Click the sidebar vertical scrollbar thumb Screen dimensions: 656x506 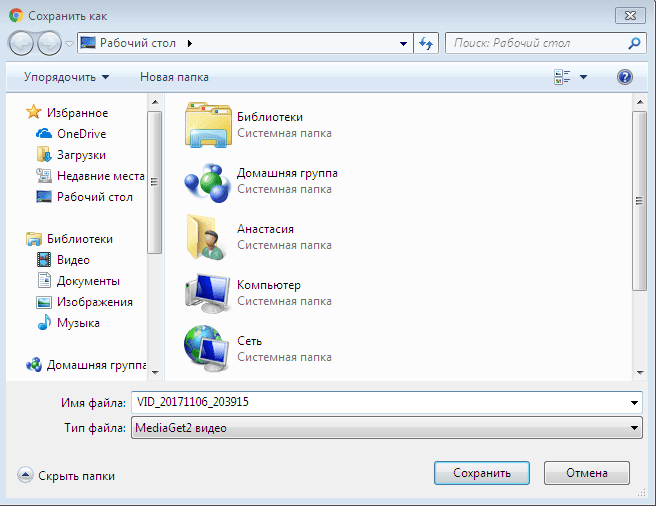tap(155, 182)
